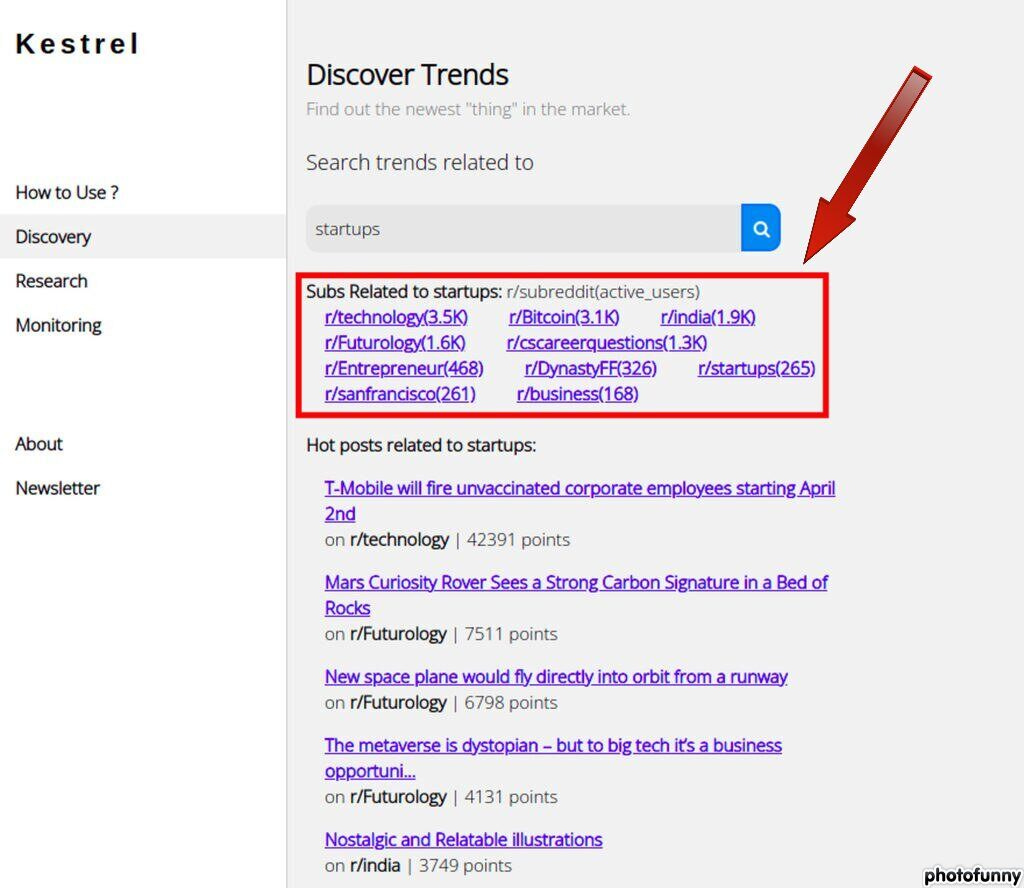Open the r/Entrepreneur(468) subreddit link
This screenshot has width=1024, height=888.
tap(404, 369)
